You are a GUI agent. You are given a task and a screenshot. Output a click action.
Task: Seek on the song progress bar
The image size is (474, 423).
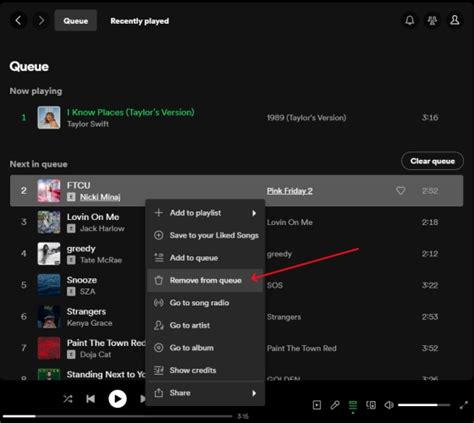(x=117, y=416)
